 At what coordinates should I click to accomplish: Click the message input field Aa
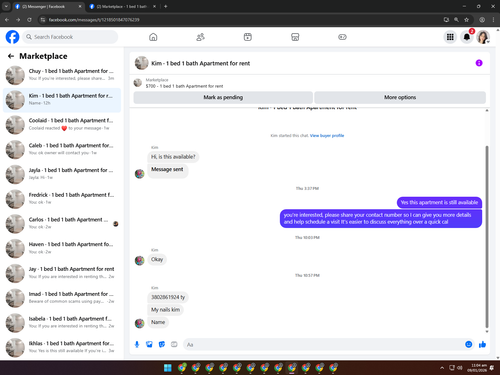323,344
